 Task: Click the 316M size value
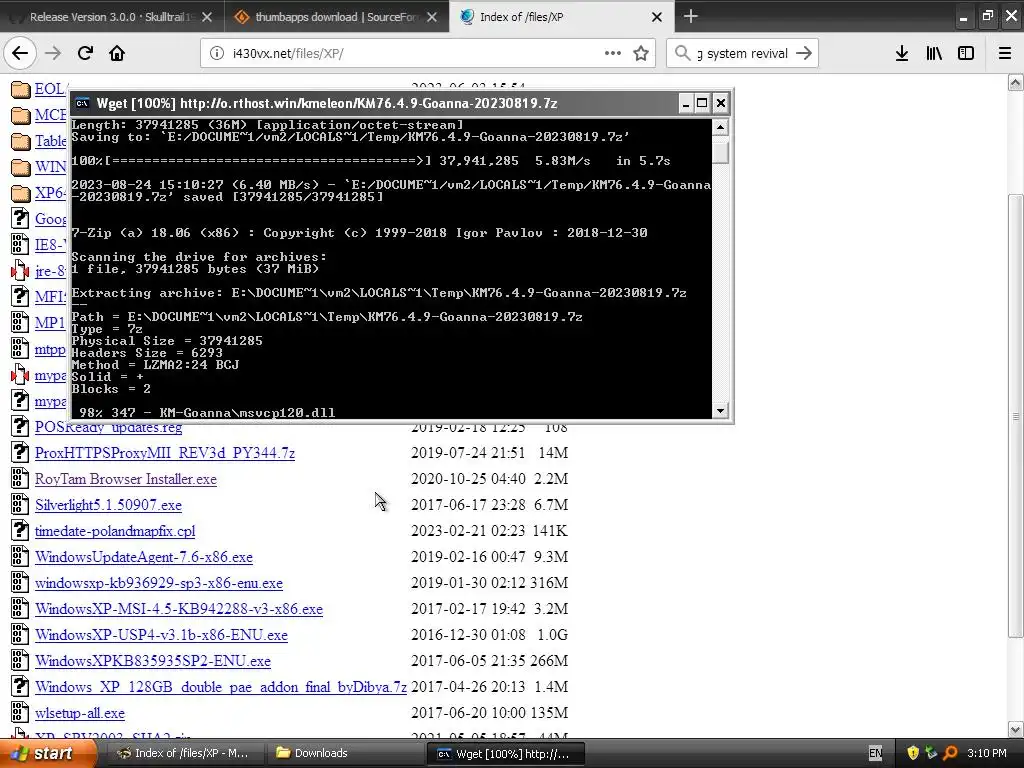549,583
